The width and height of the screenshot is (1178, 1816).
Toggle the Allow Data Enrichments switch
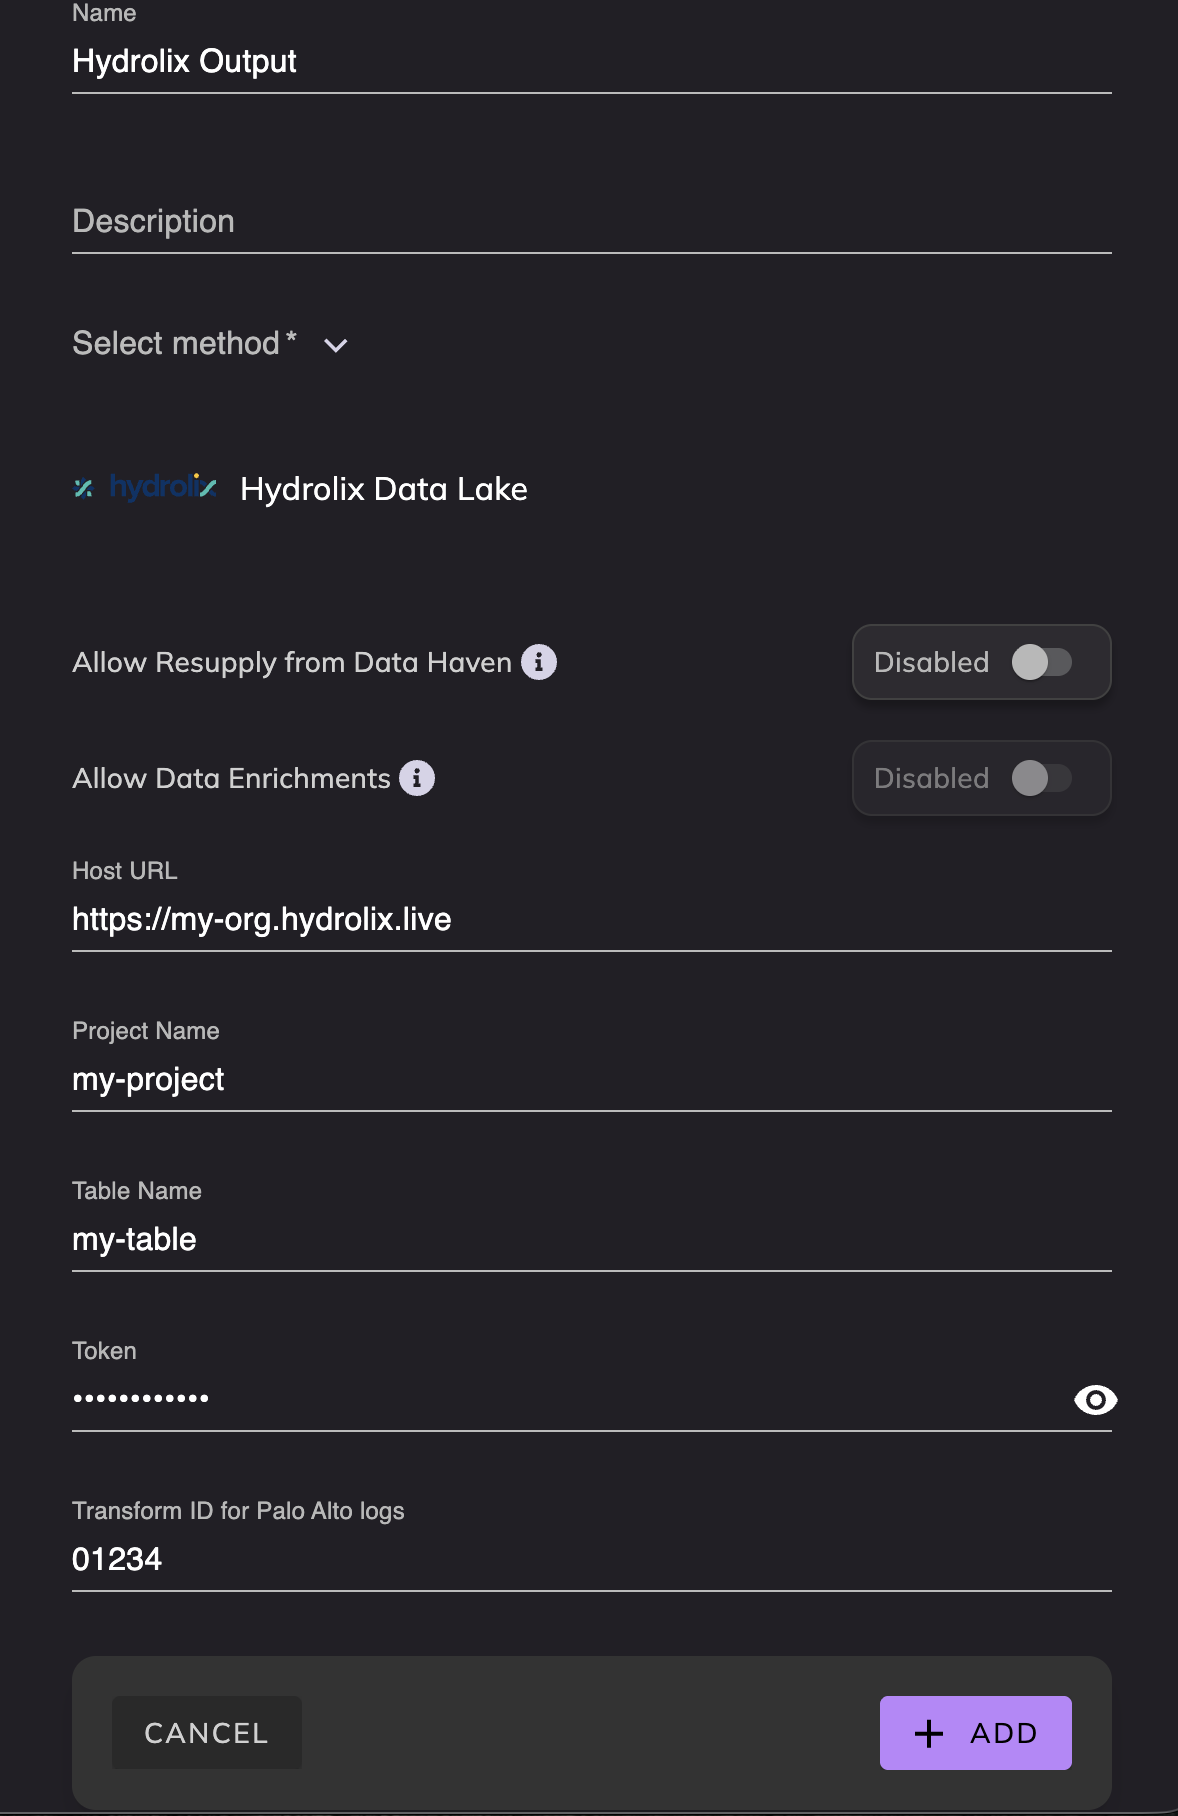1041,778
